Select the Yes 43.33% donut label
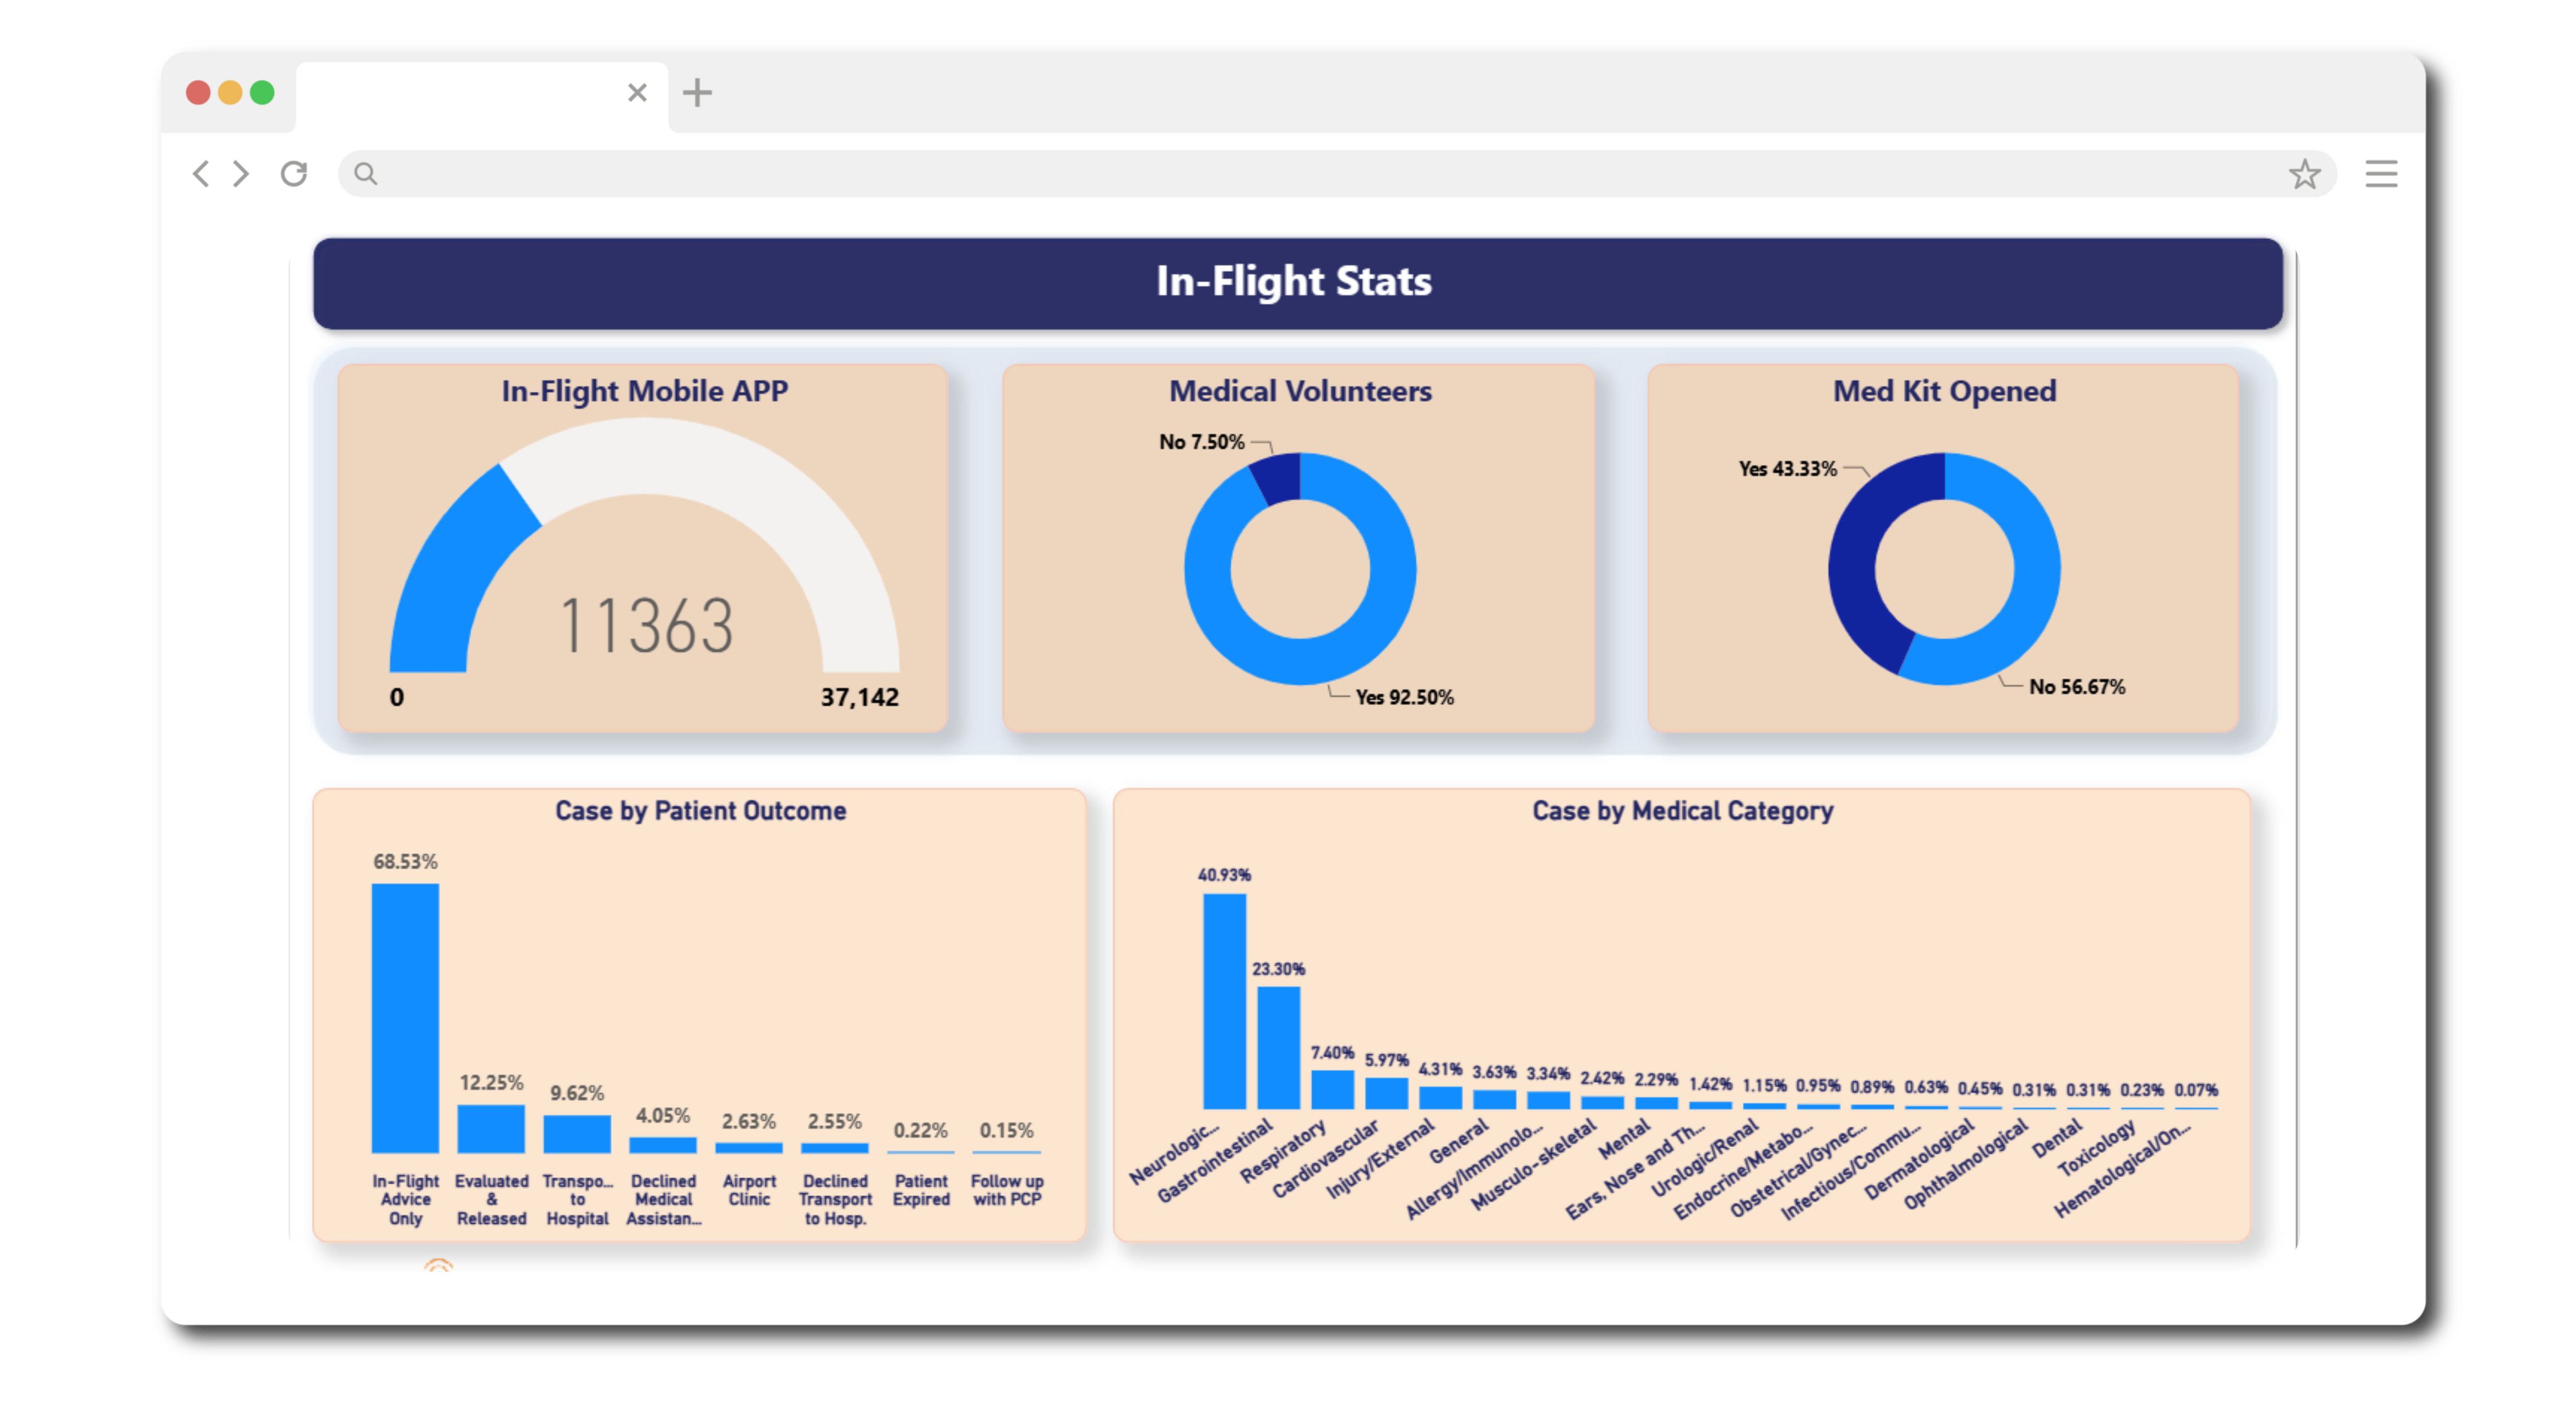 [x=1787, y=468]
